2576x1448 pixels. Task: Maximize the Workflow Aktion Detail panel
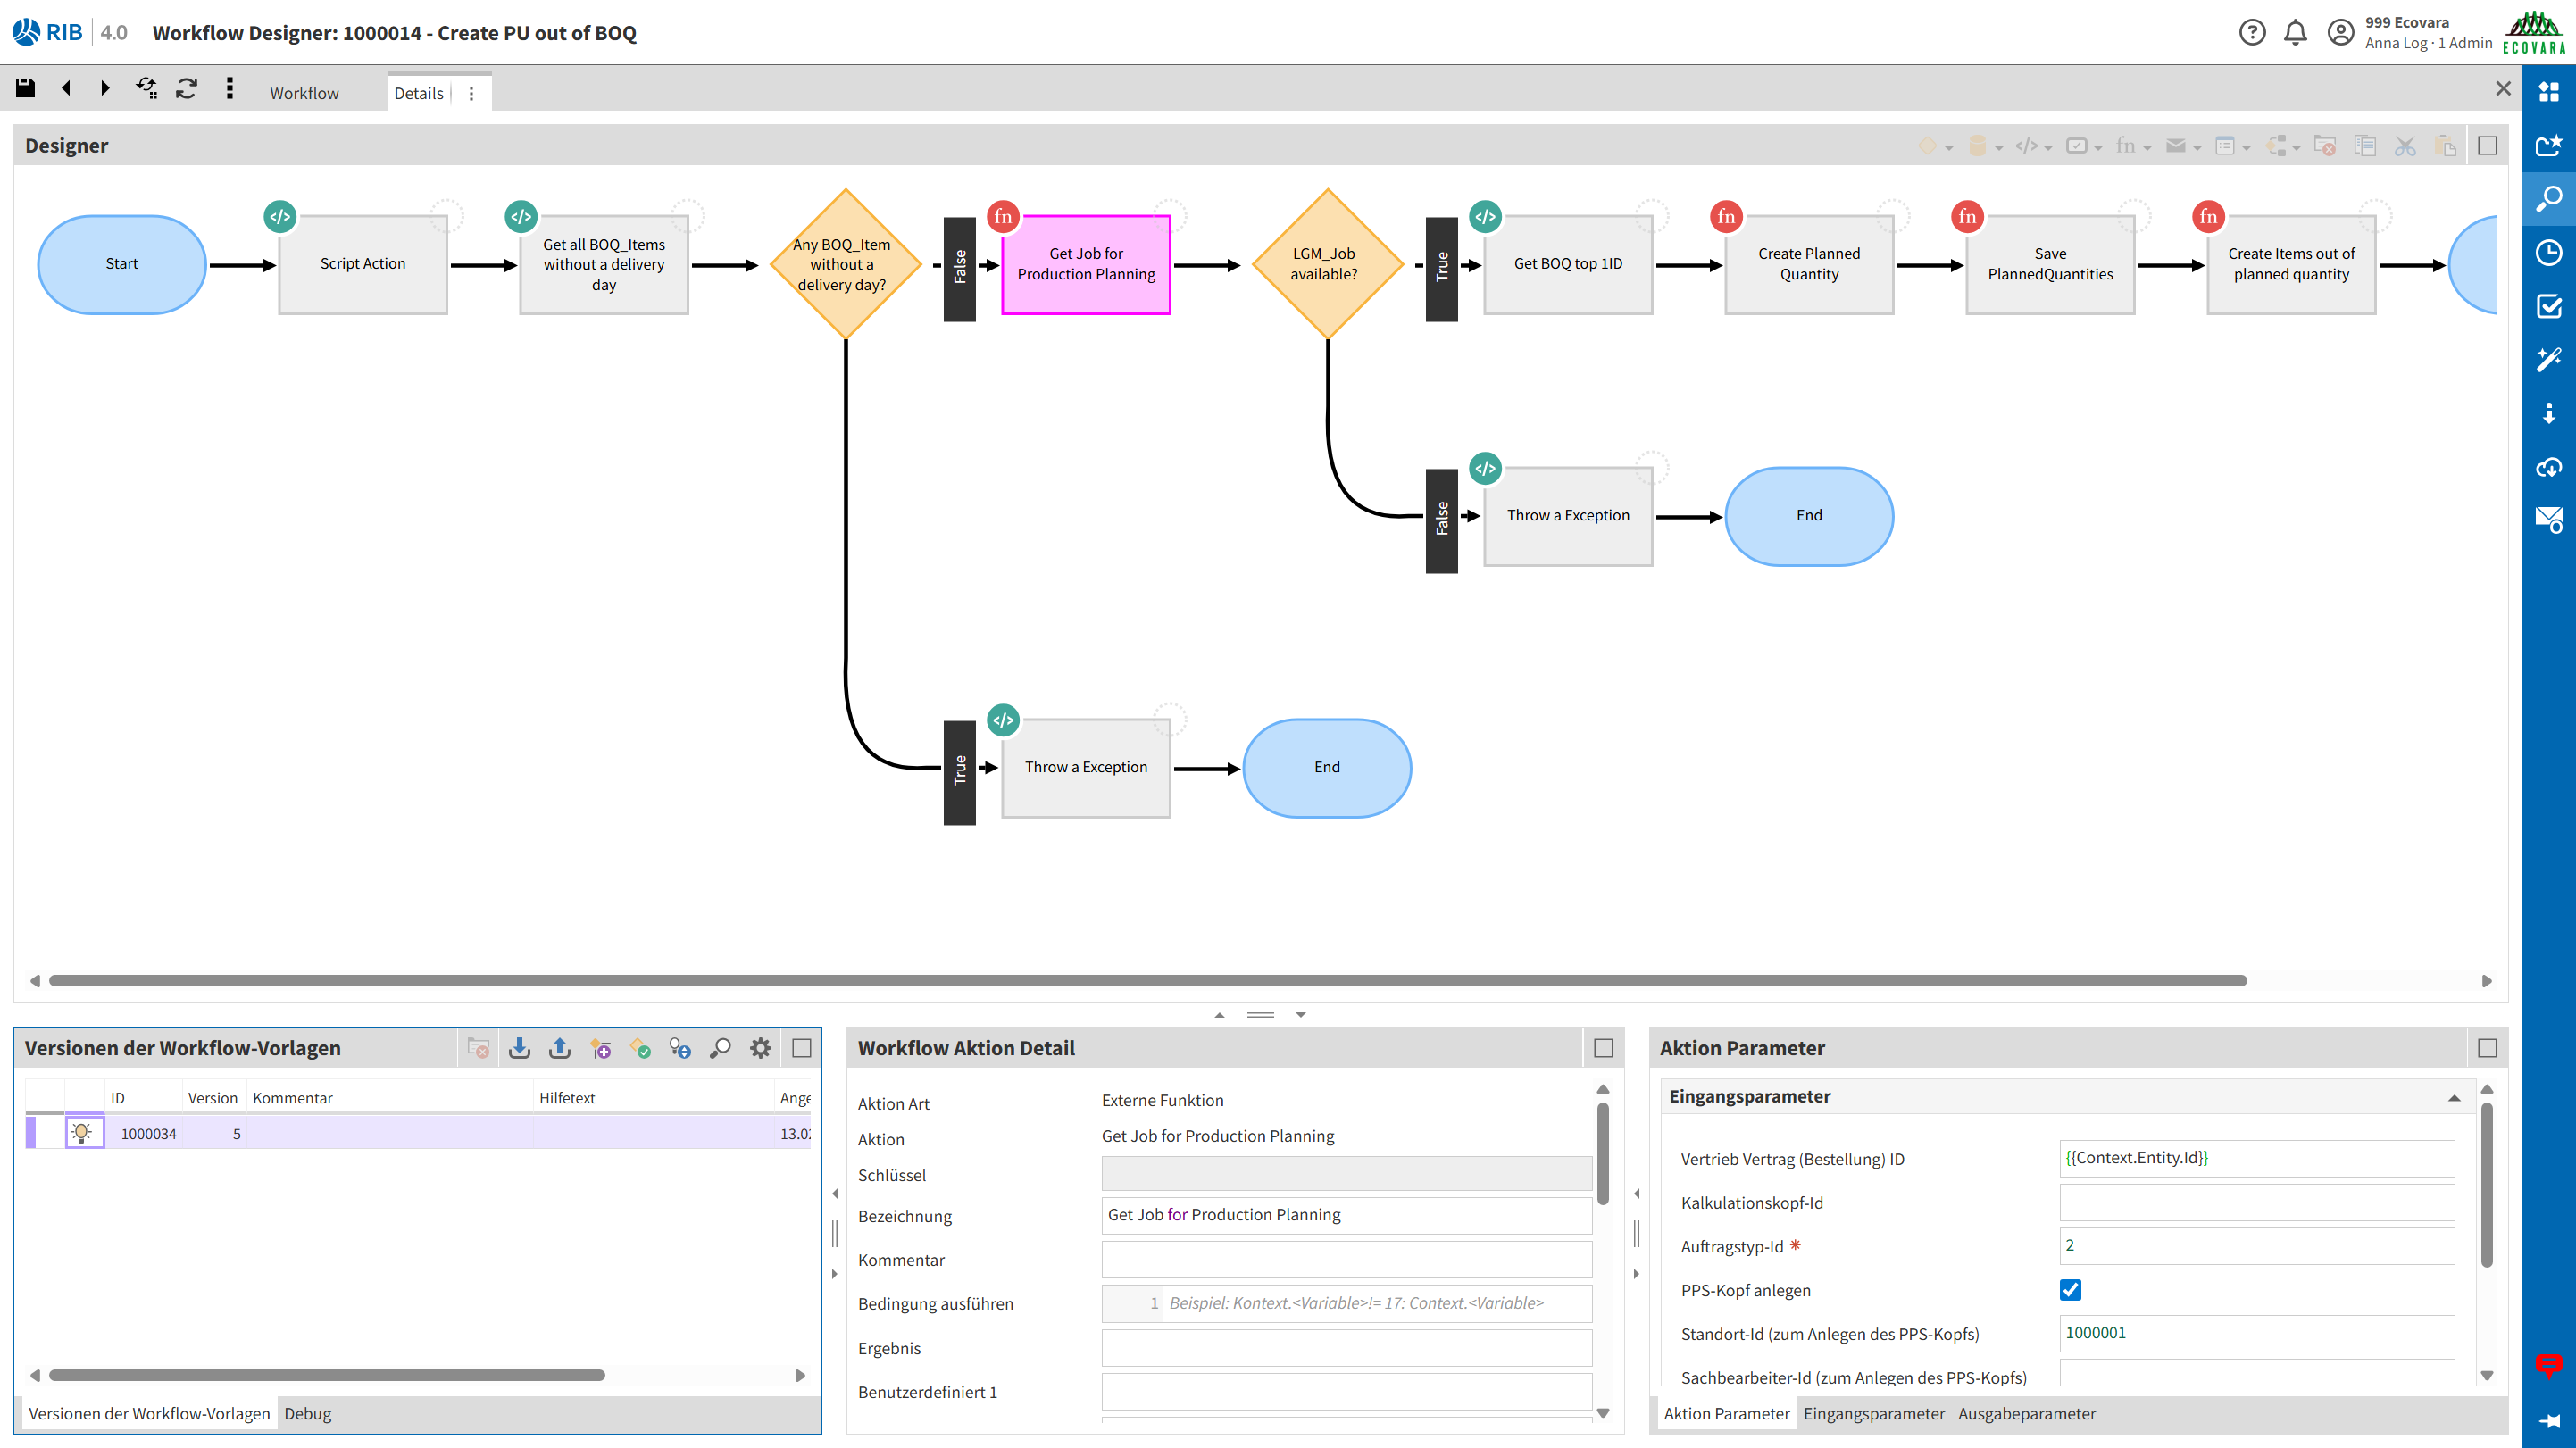1603,1048
